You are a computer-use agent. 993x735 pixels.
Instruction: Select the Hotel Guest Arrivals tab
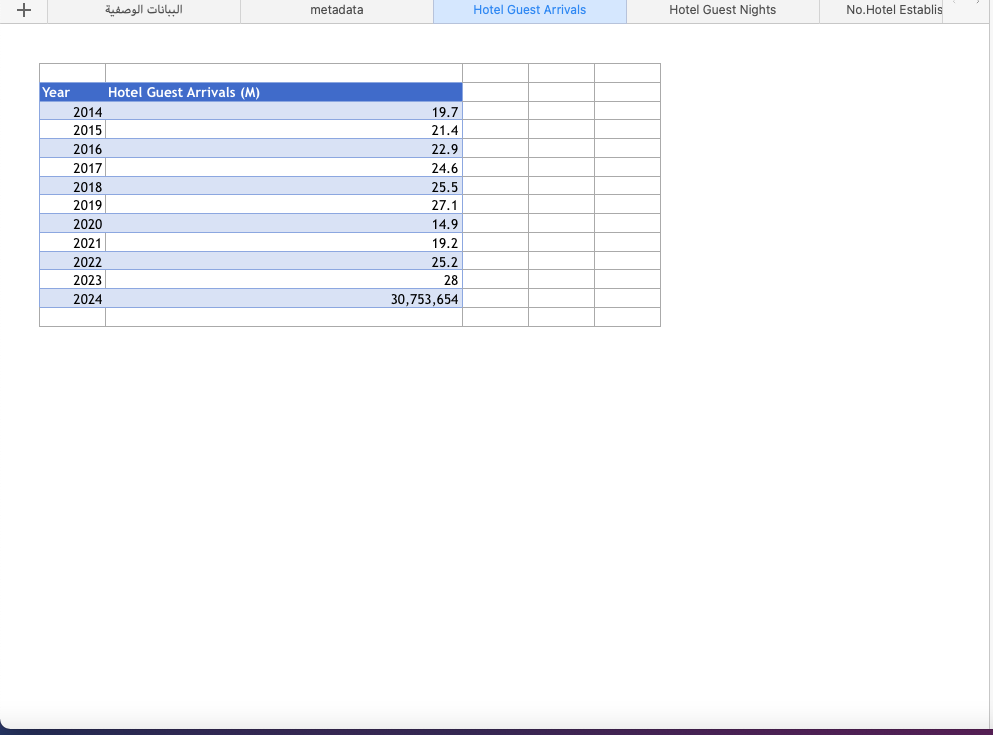529,10
